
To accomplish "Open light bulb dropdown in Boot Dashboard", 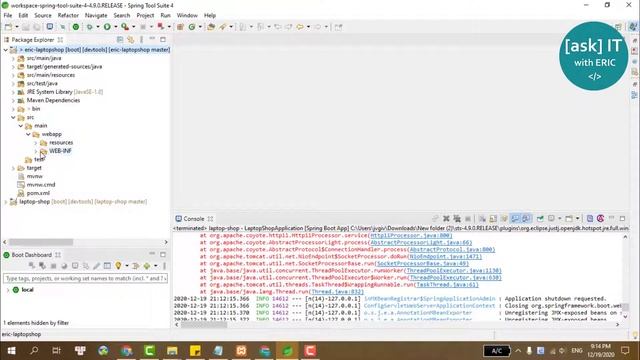I will pyautogui.click(x=127, y=266).
